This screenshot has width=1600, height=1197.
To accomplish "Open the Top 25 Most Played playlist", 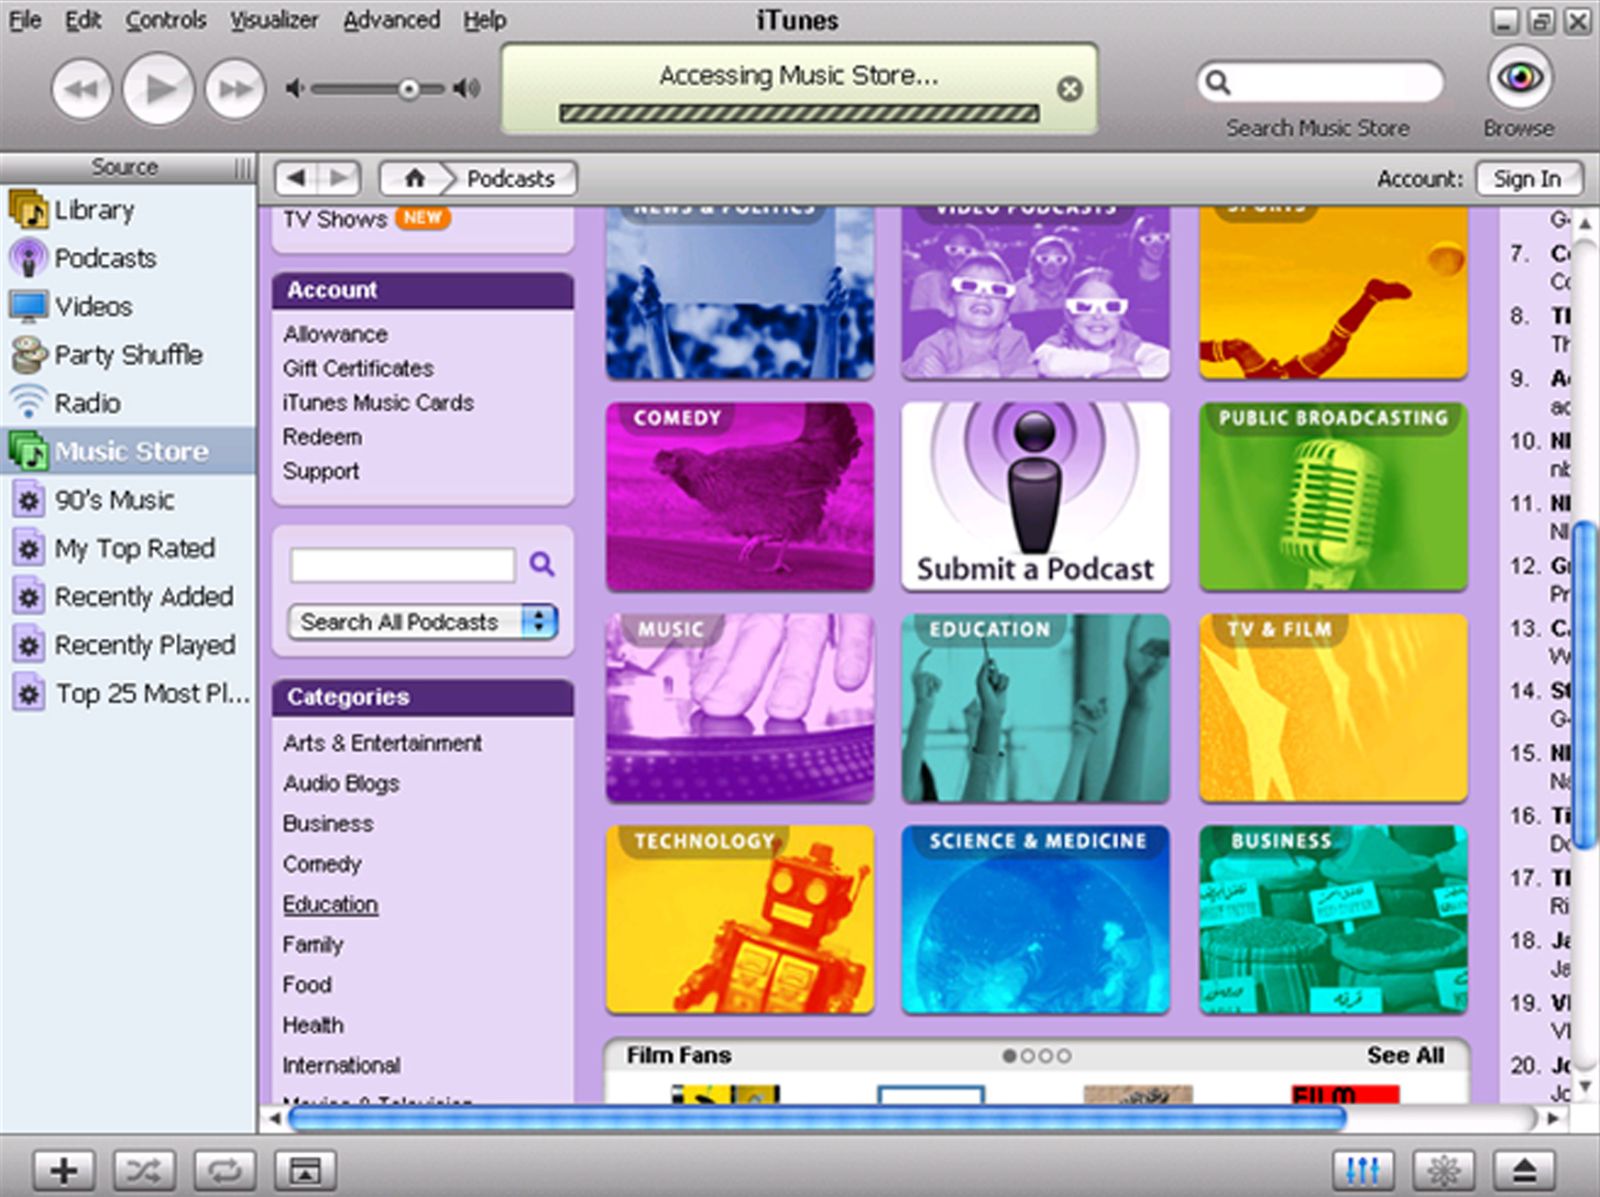I will [x=128, y=693].
